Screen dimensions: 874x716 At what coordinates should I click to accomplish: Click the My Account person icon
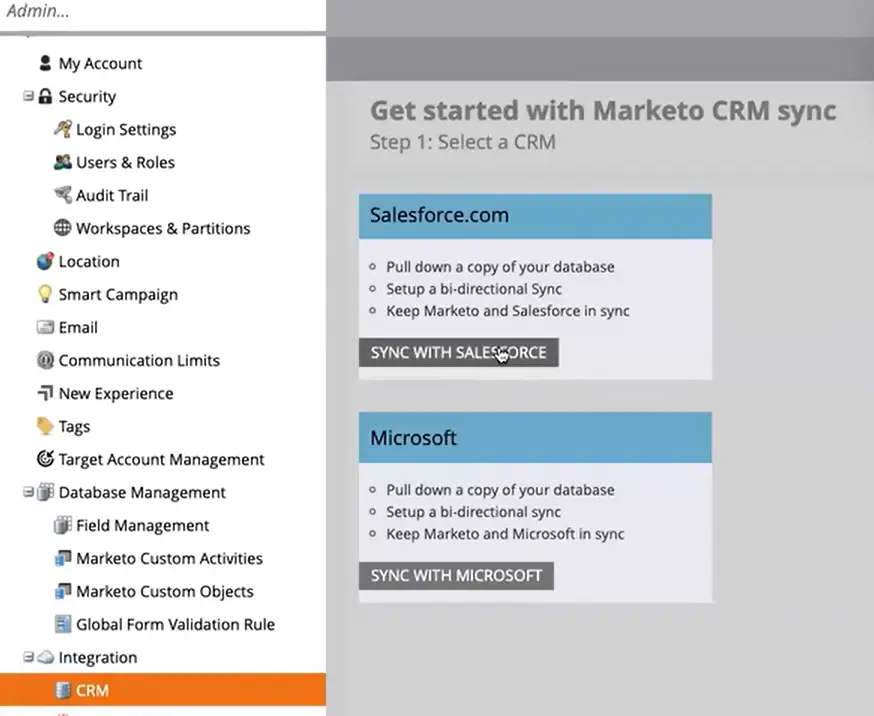pos(45,63)
